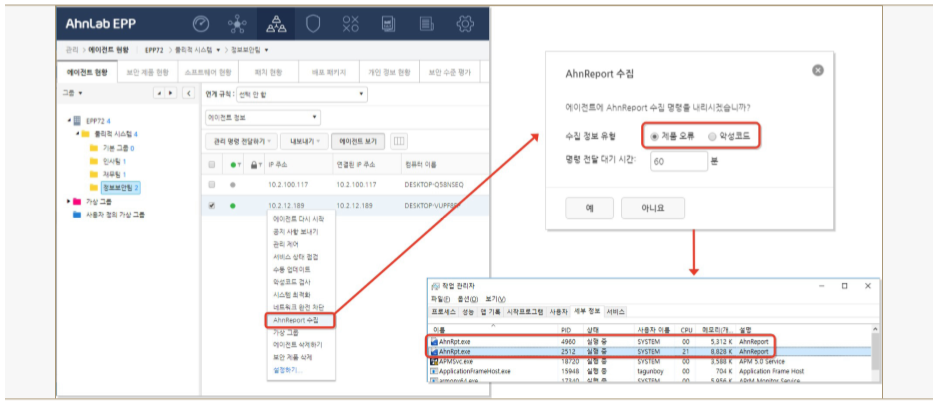Image resolution: width=938 pixels, height=404 pixels.
Task: Select the 제품 오류 radio button
Action: coord(654,136)
